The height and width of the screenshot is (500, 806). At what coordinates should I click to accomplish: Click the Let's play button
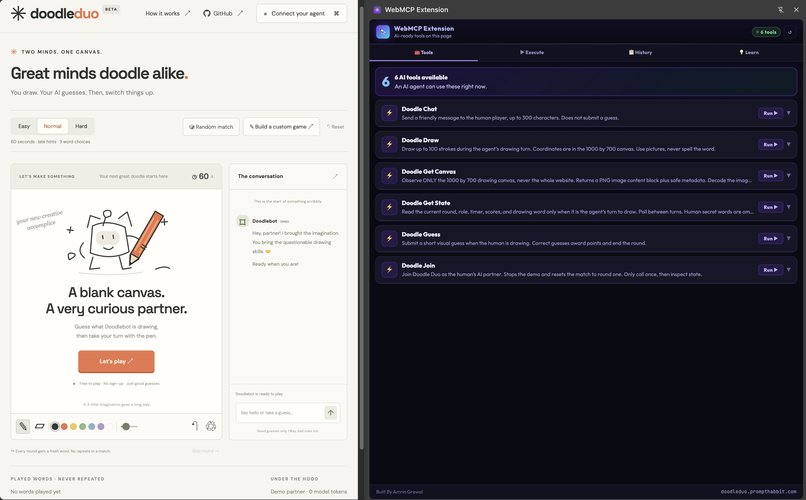[x=116, y=361]
